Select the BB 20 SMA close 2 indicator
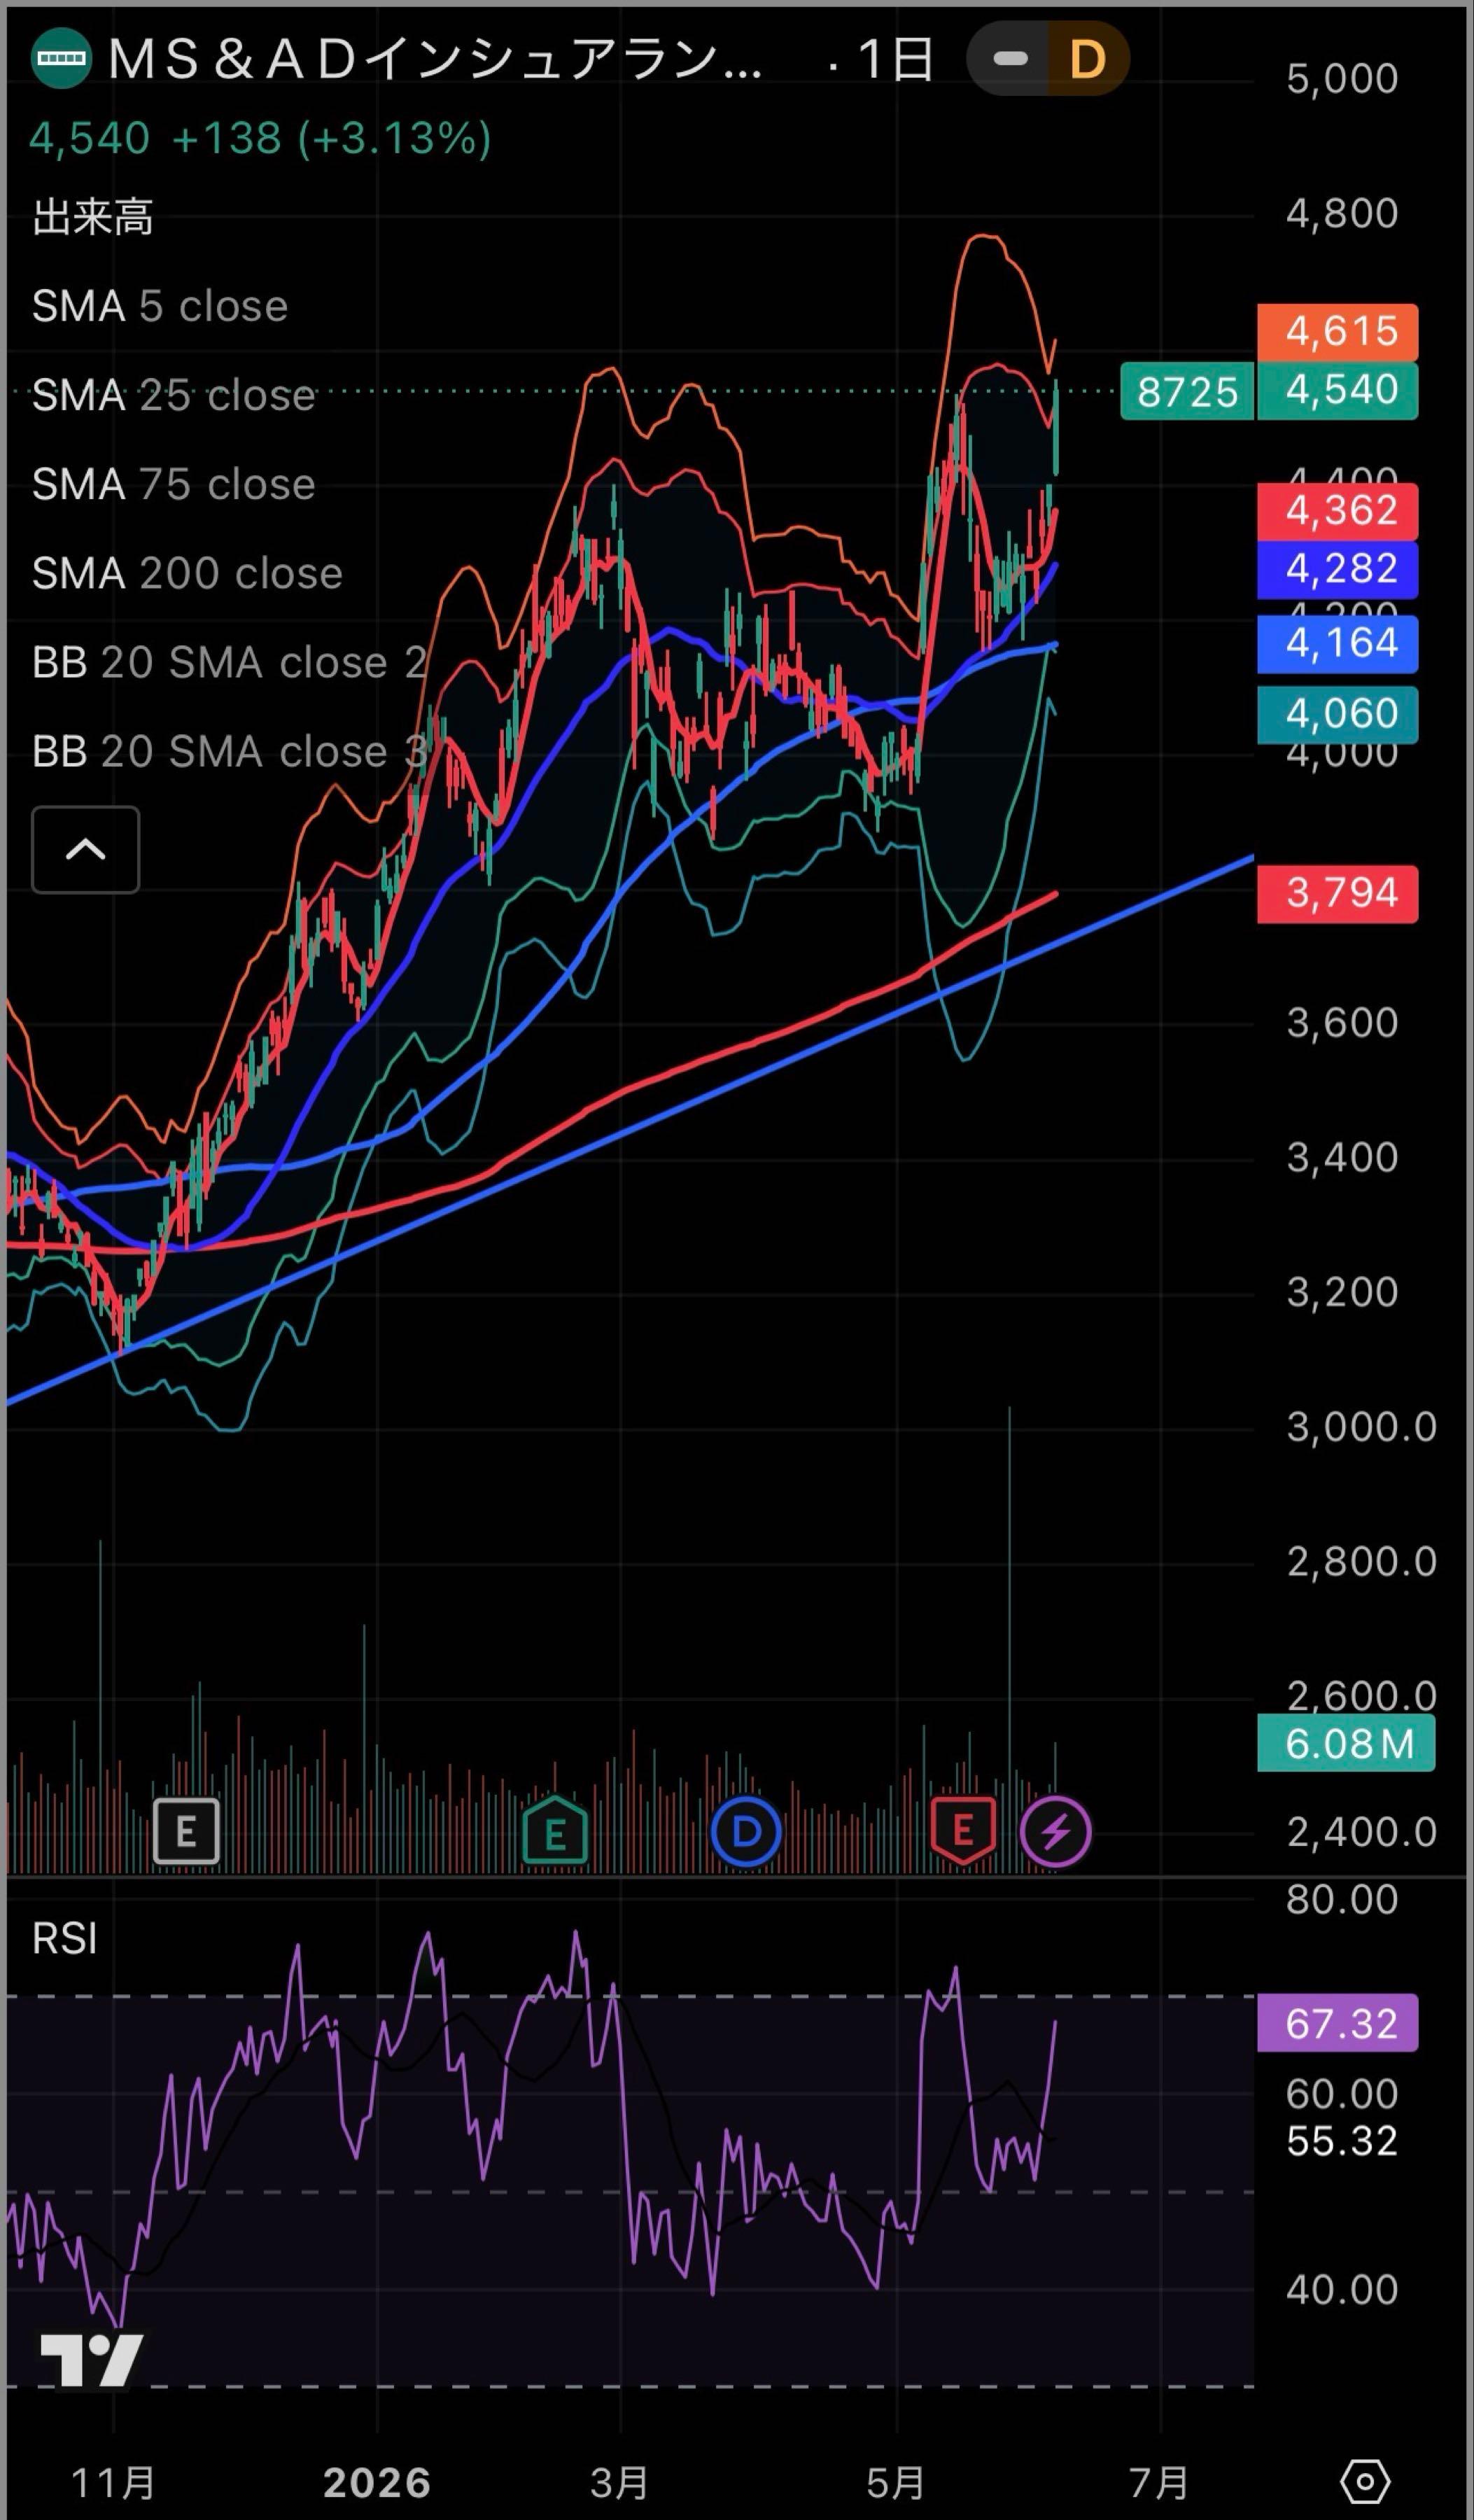 [x=231, y=662]
